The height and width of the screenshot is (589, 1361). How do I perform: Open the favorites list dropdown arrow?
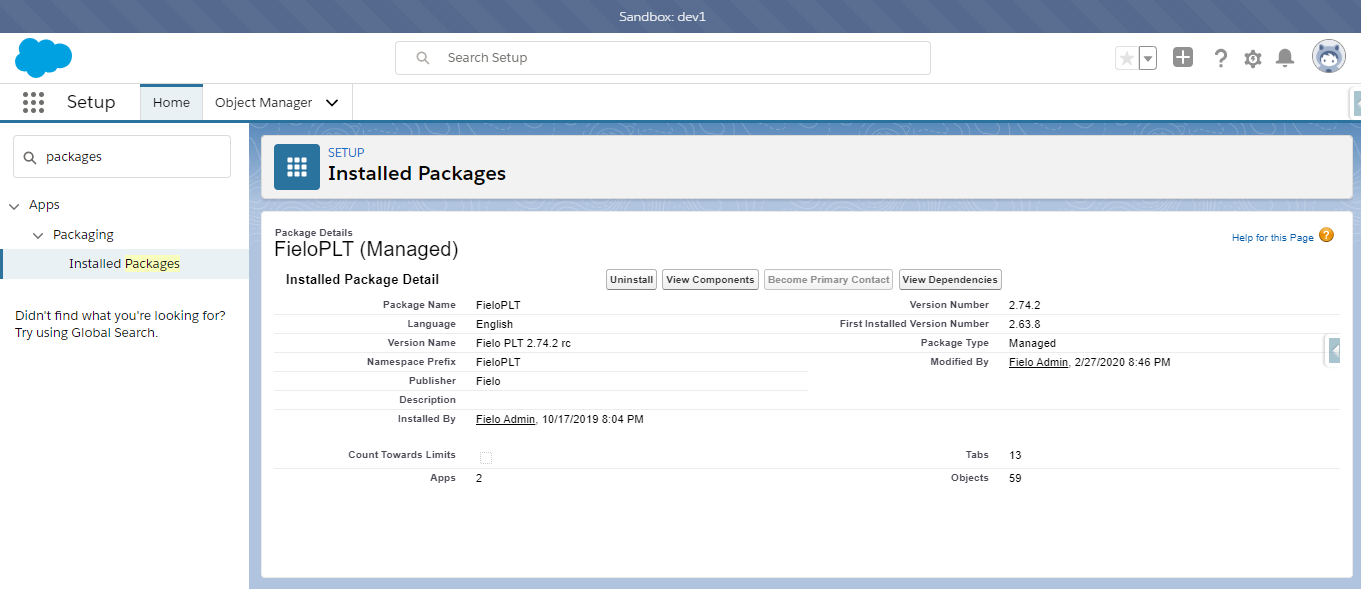1148,58
